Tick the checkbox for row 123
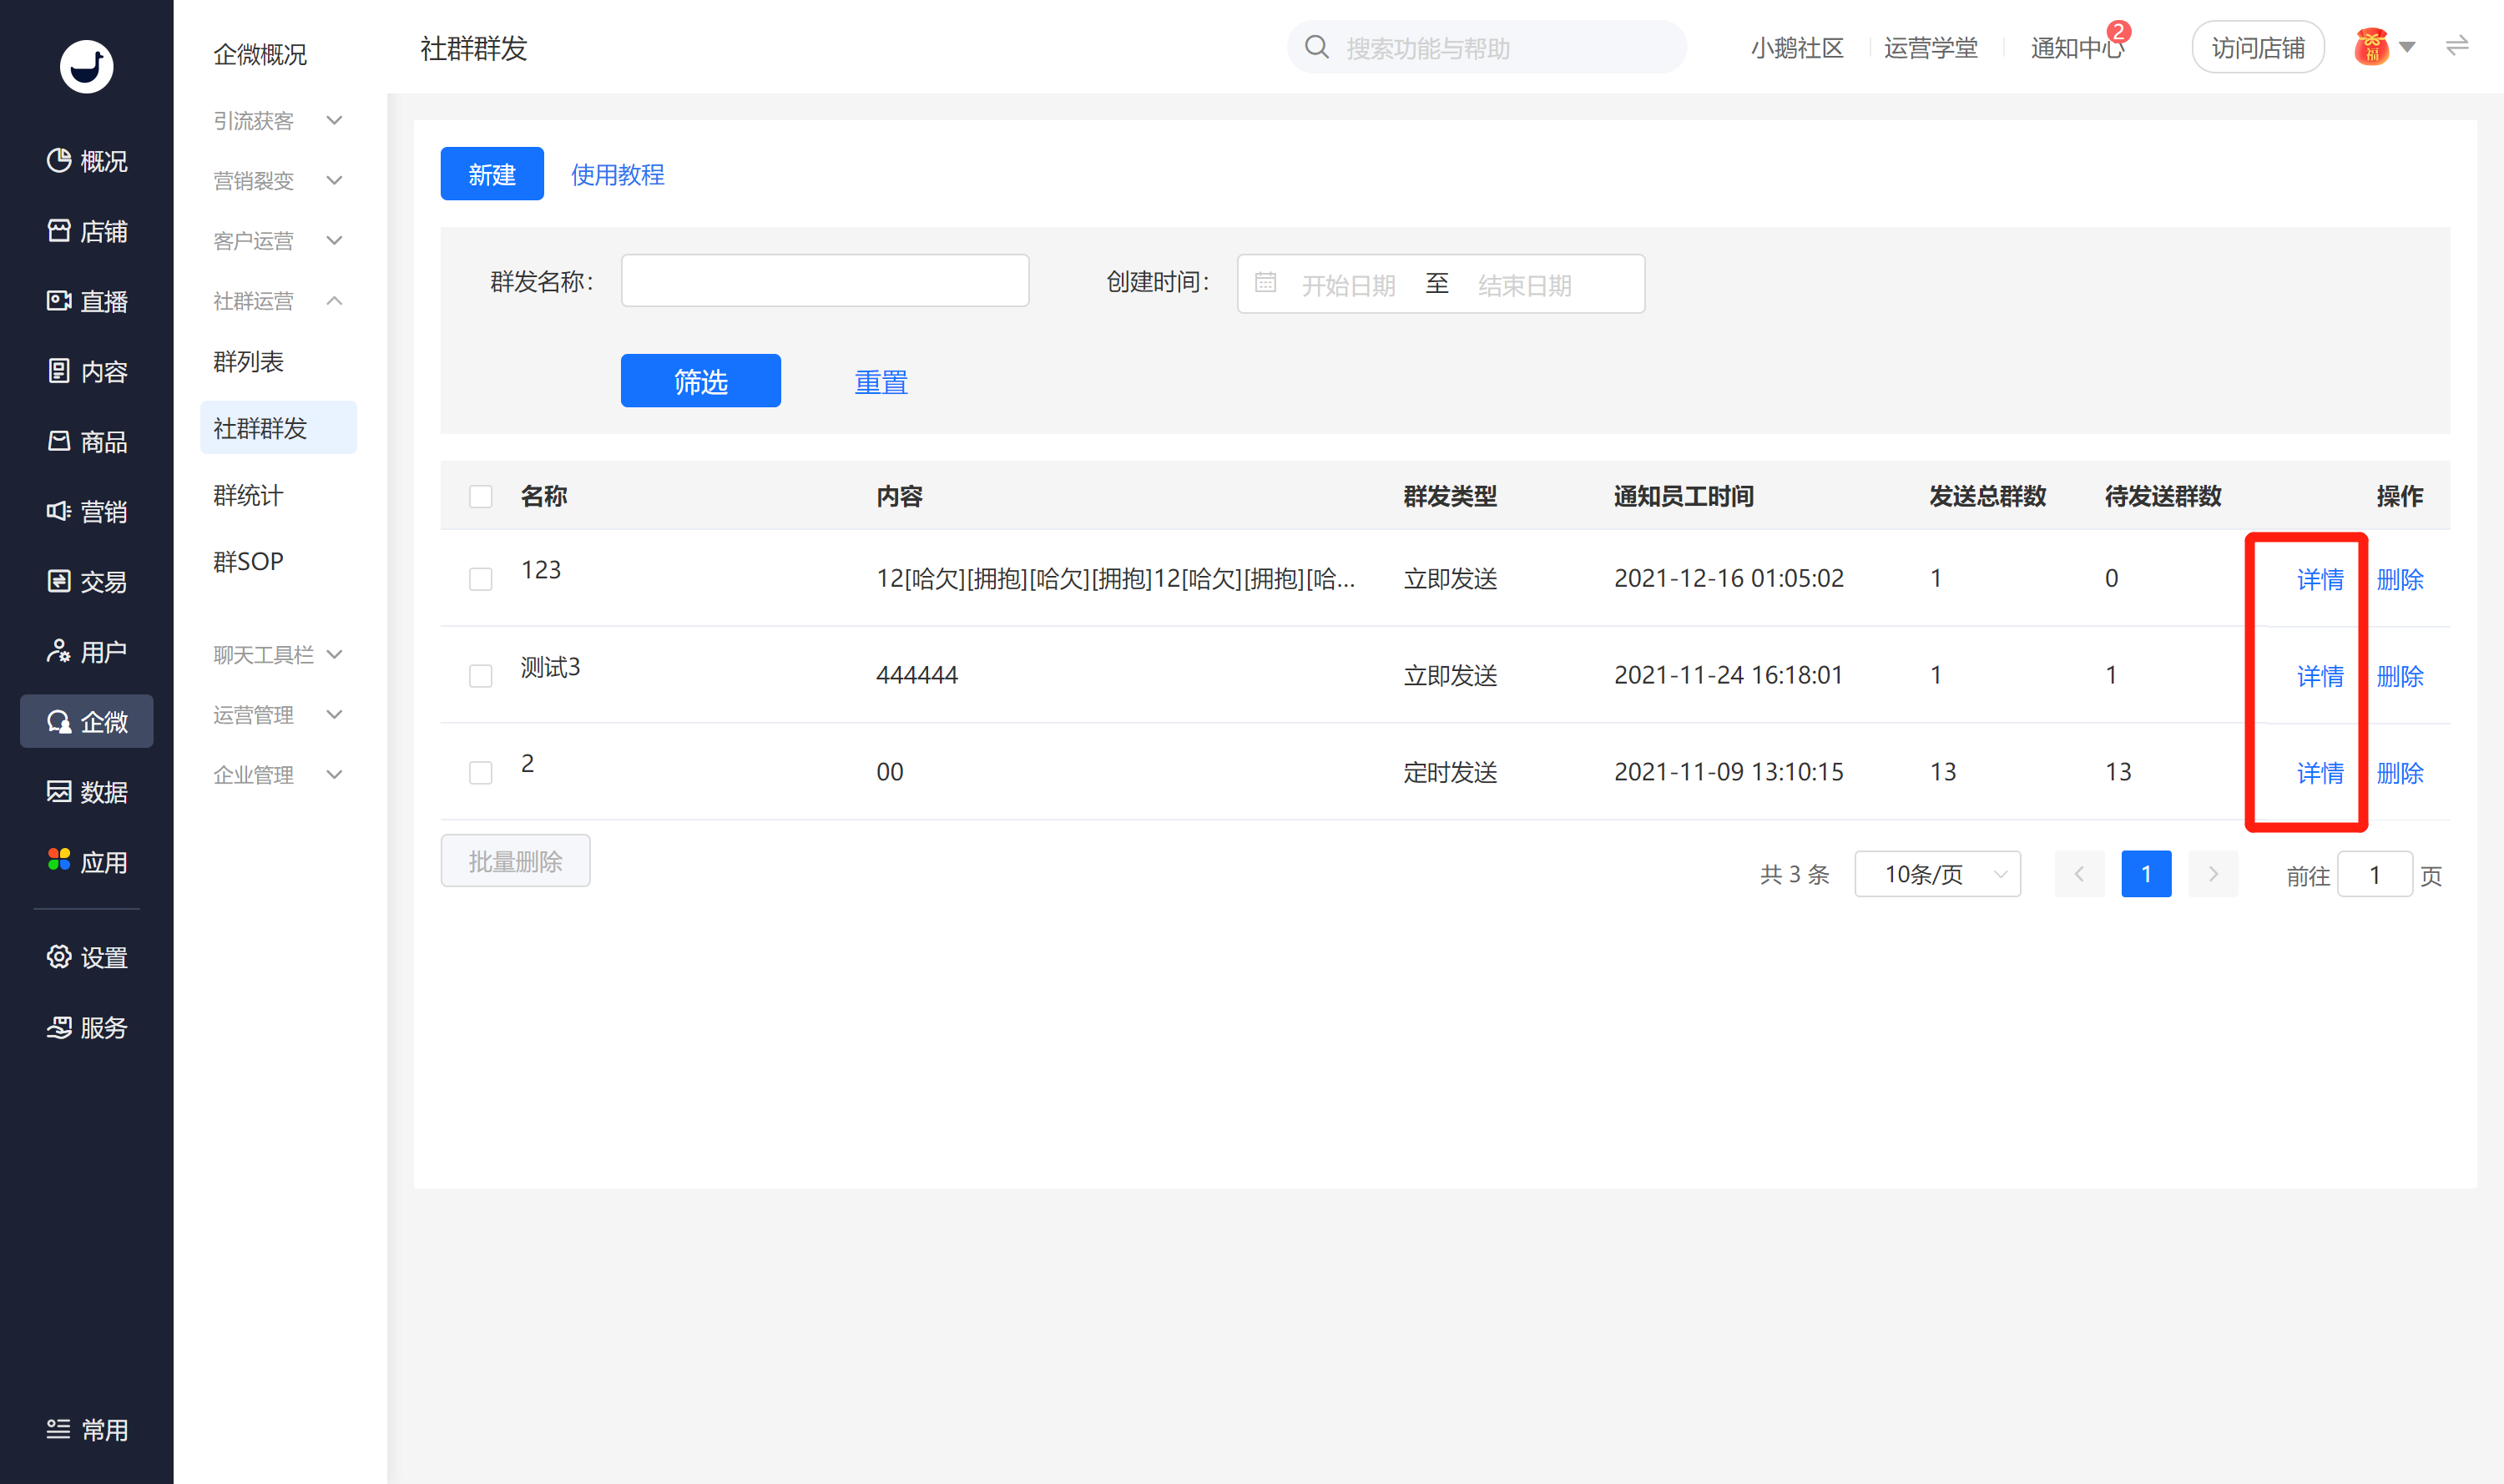 tap(481, 579)
